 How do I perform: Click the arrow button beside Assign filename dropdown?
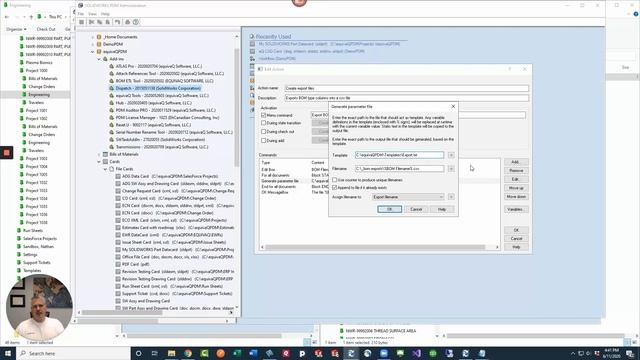451,197
